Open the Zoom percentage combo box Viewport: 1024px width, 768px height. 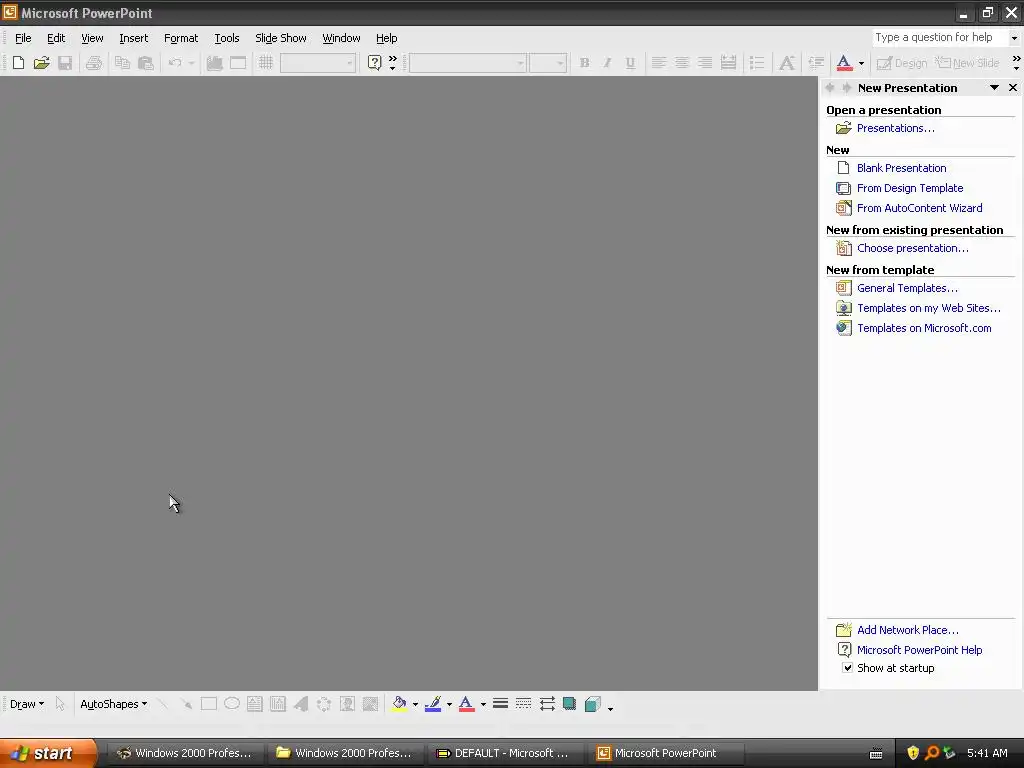click(x=317, y=63)
